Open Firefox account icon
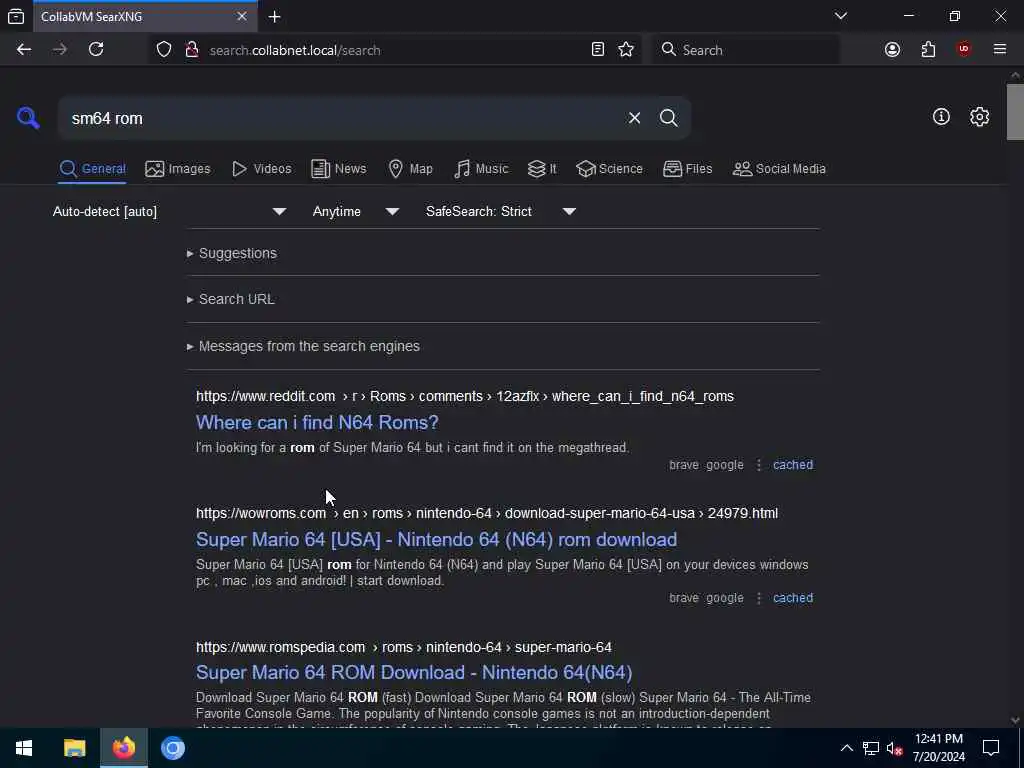 892,50
